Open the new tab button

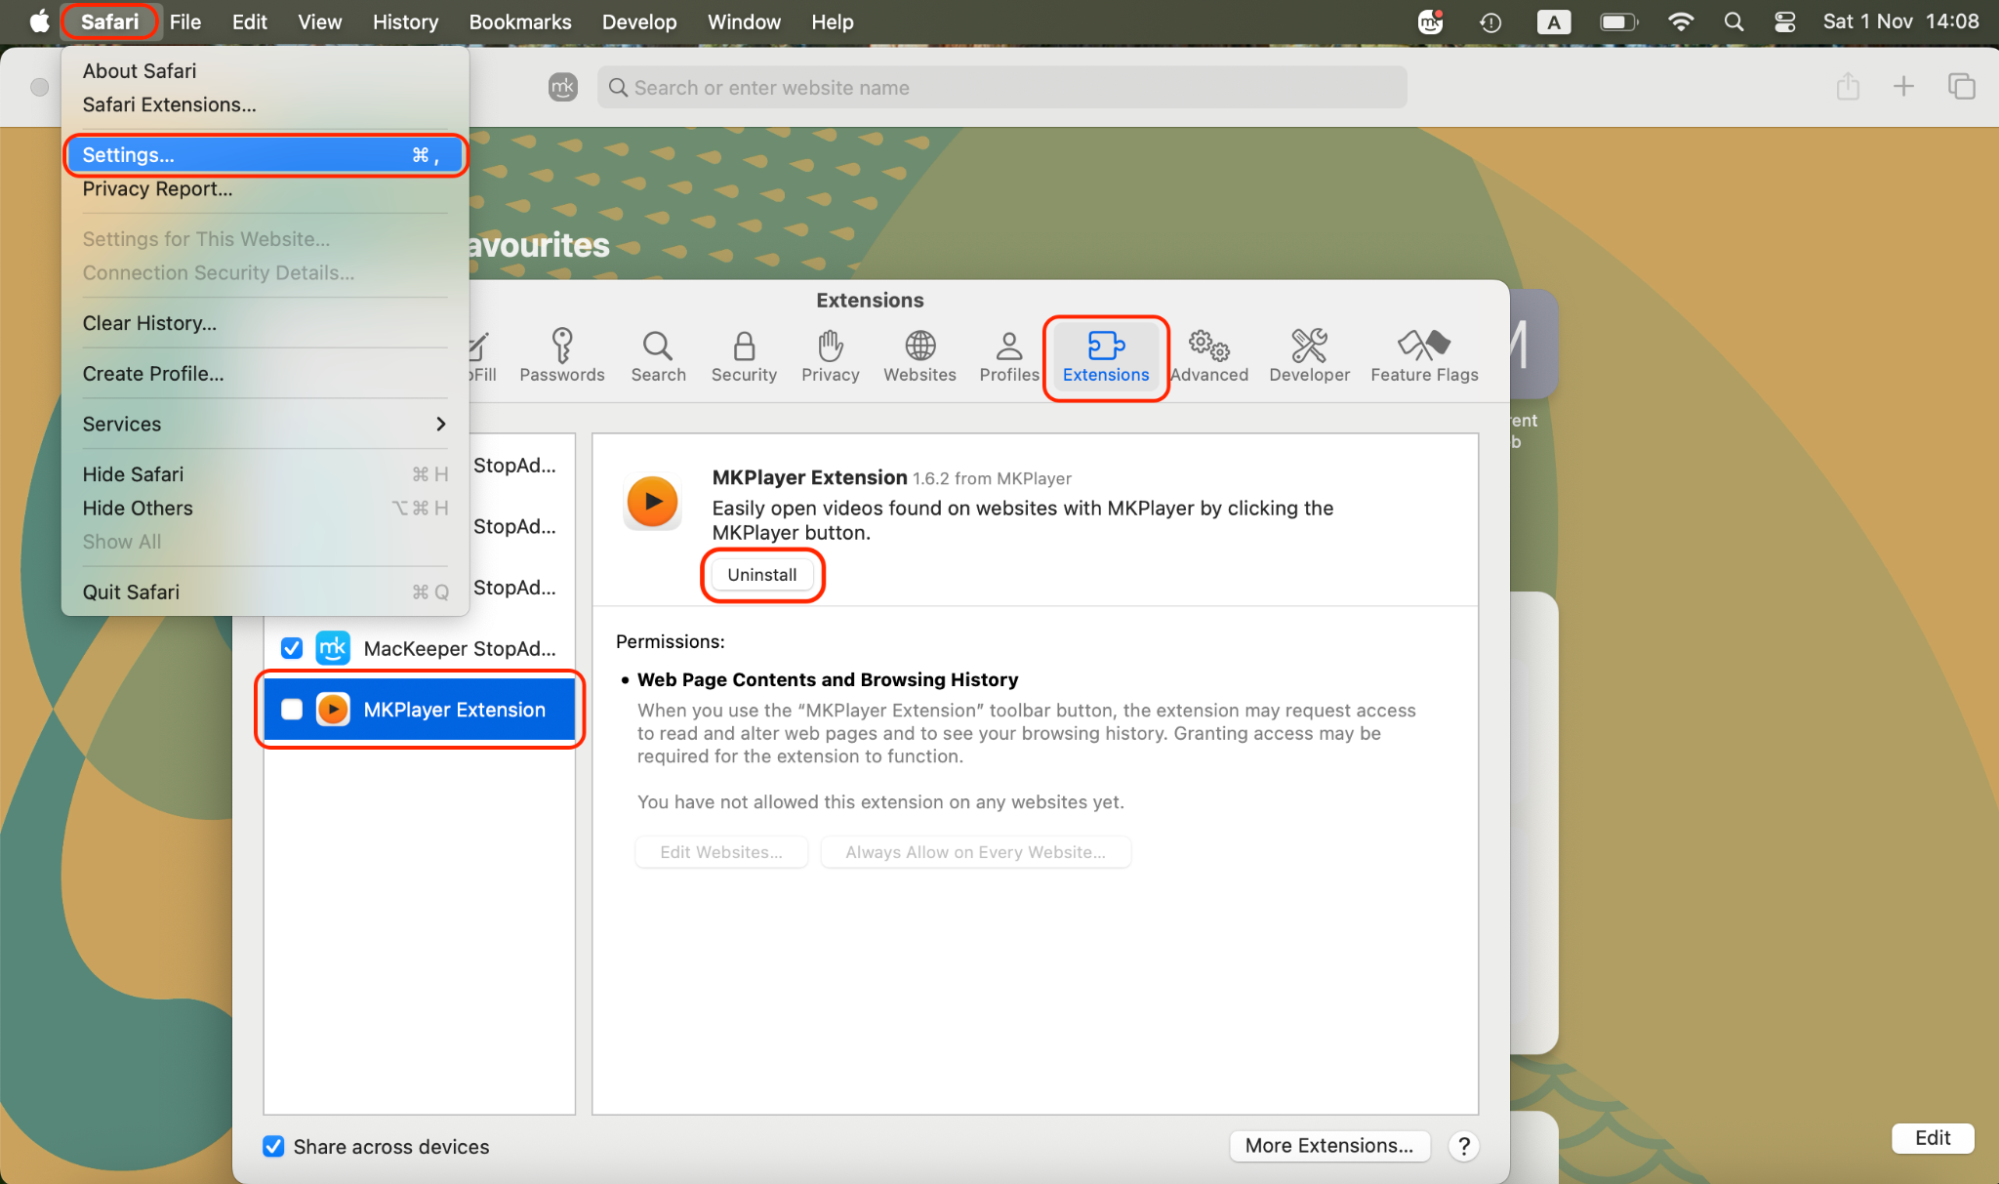coord(1904,86)
